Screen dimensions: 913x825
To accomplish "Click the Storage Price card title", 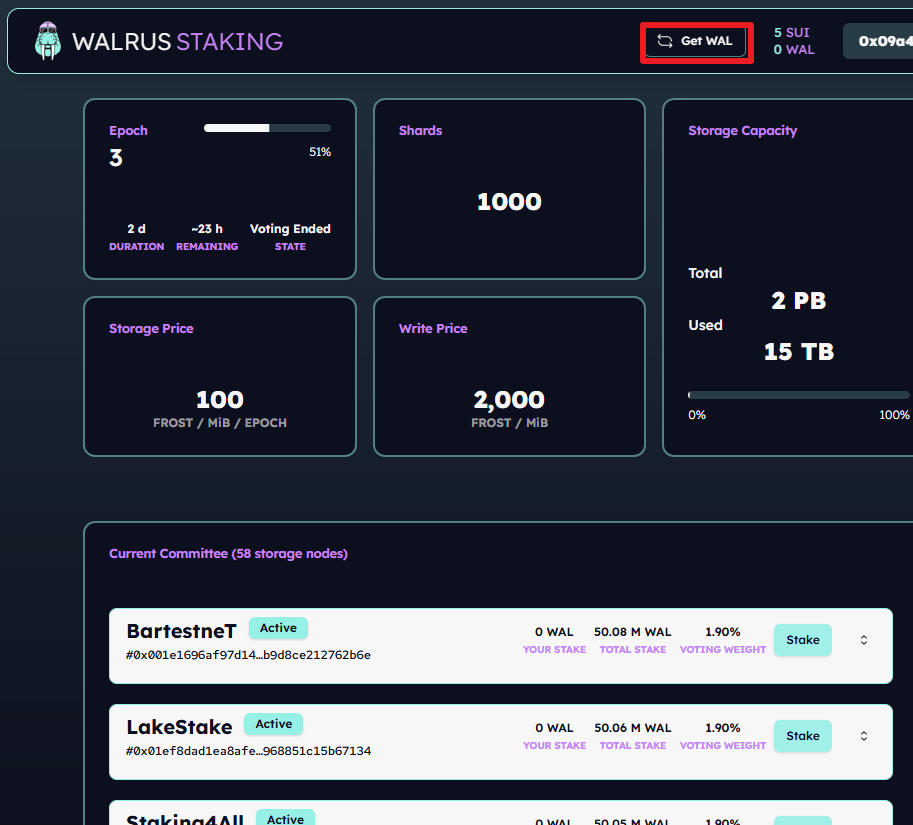I will [151, 329].
